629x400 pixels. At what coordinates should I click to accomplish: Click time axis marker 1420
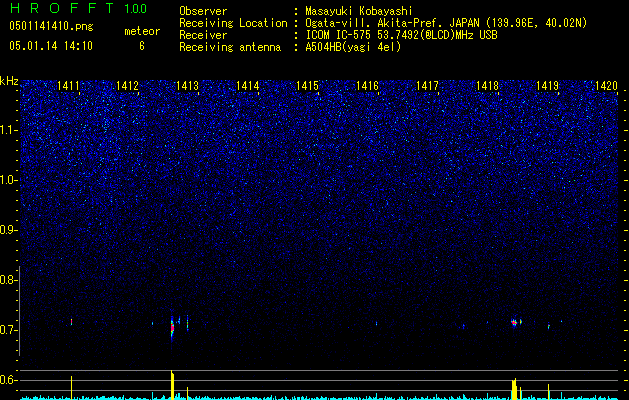click(606, 85)
